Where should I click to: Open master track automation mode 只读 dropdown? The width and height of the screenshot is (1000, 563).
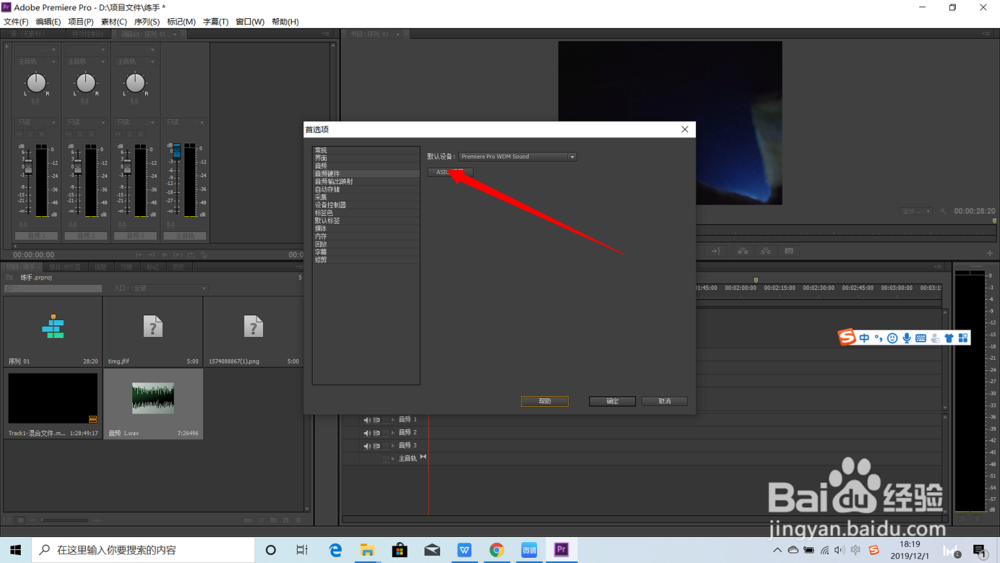tap(184, 122)
